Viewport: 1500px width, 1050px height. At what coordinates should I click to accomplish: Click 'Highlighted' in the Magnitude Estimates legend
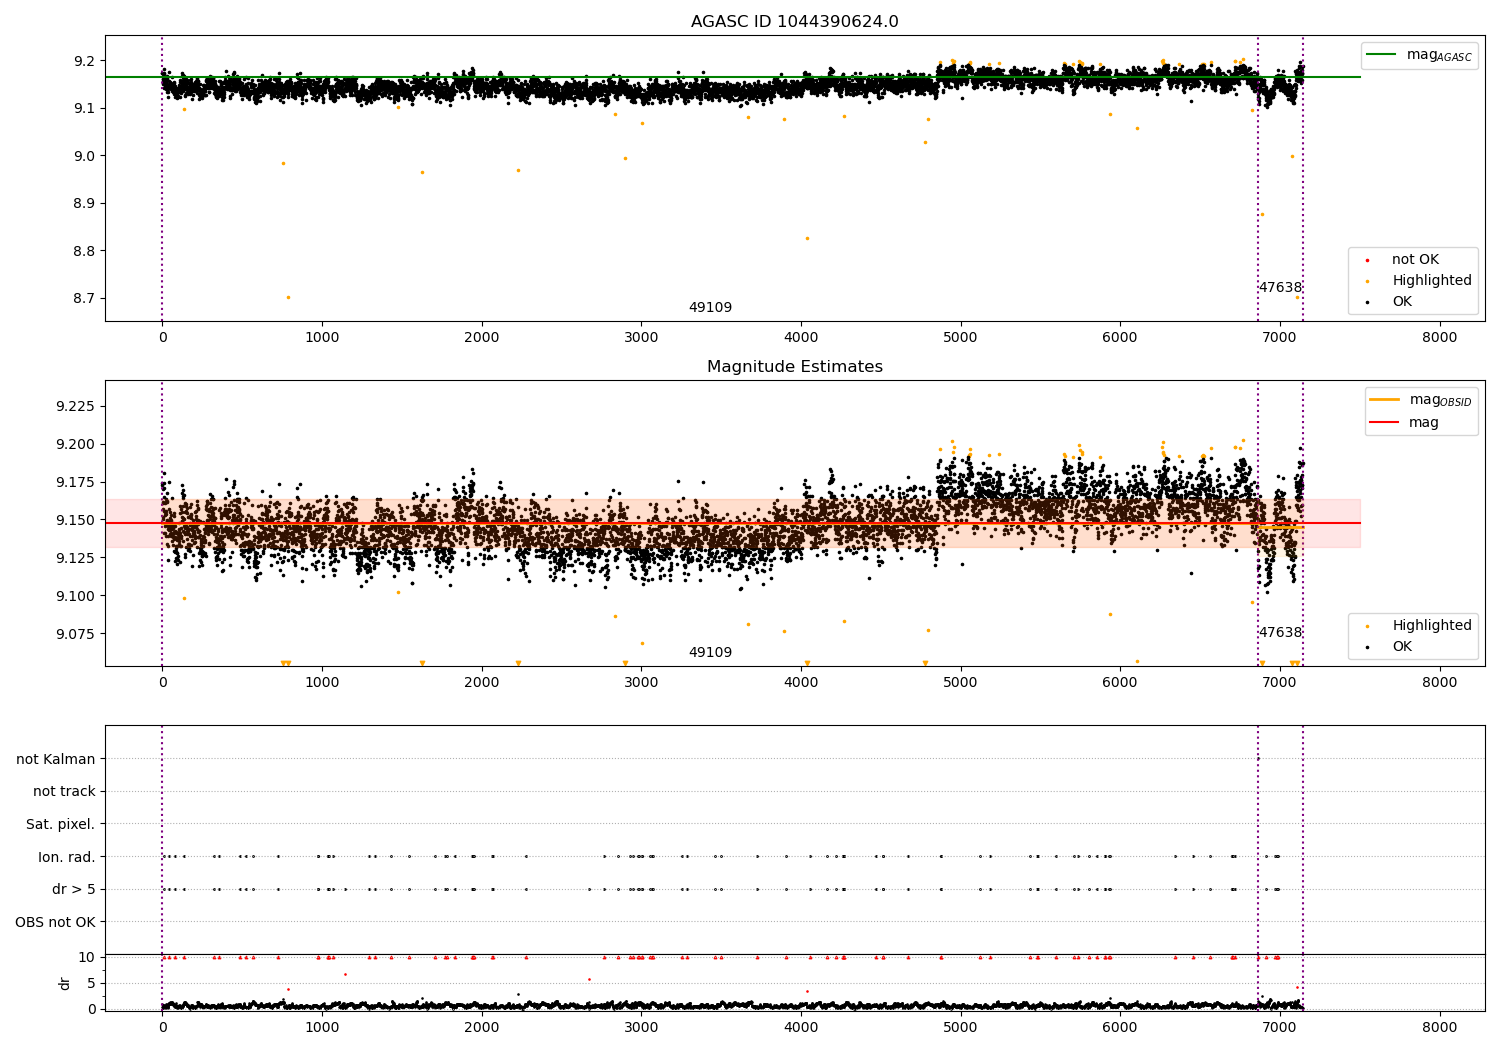point(1431,626)
